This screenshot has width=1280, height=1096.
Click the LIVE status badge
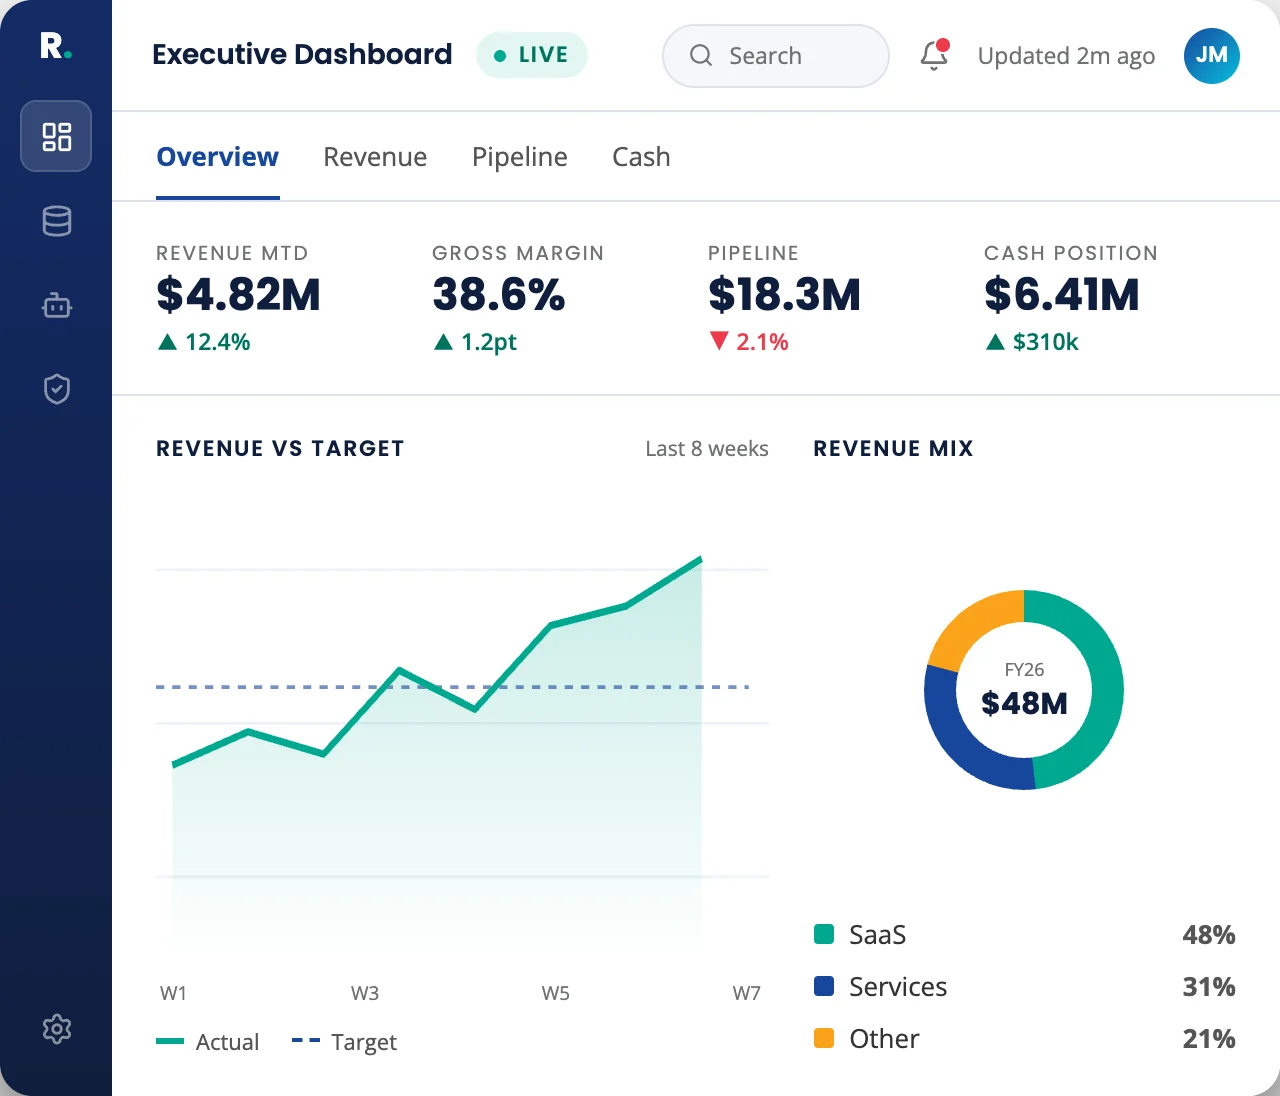point(532,55)
